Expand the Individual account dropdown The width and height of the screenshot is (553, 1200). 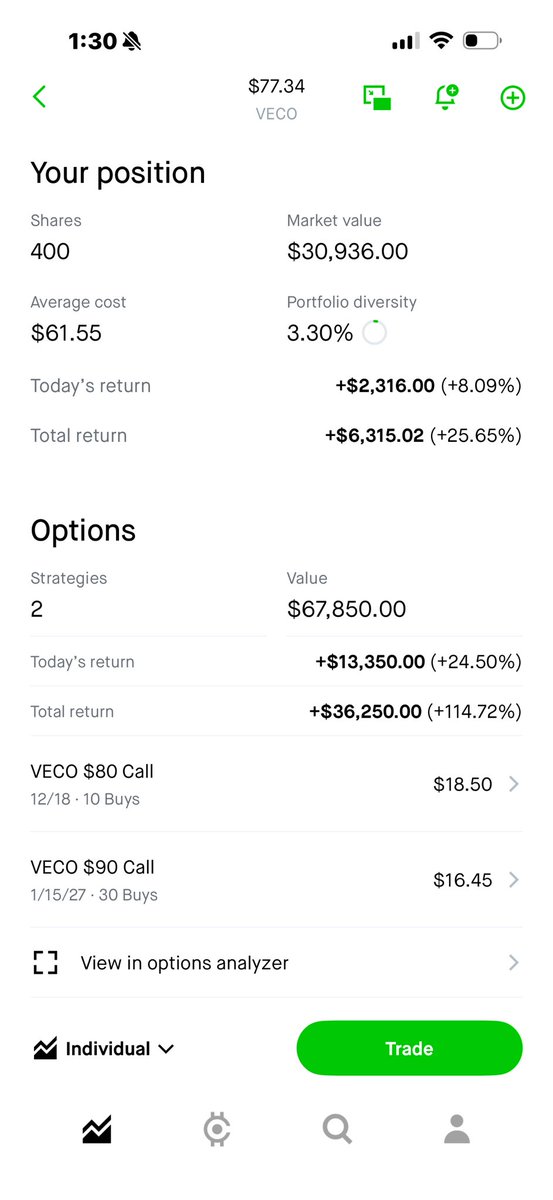click(104, 1049)
